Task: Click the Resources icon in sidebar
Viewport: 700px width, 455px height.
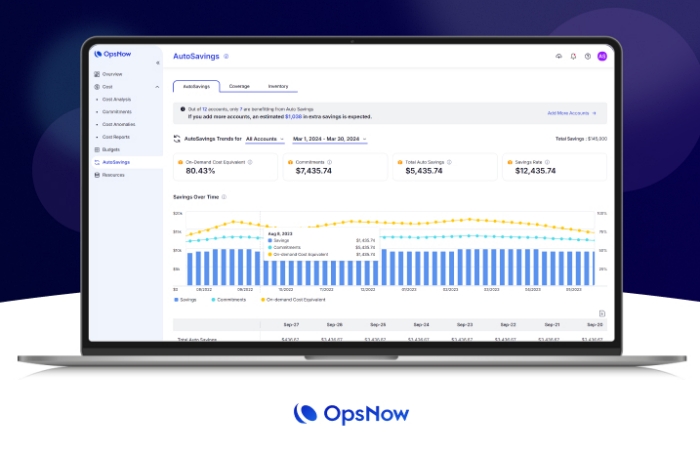Action: [x=97, y=175]
